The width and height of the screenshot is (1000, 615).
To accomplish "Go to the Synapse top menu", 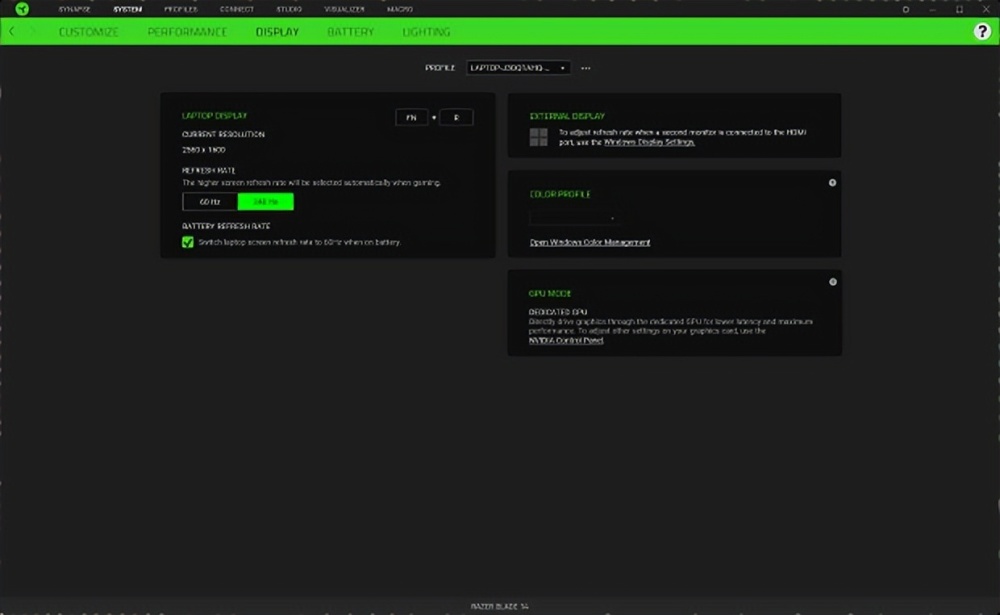I will 74,9.
